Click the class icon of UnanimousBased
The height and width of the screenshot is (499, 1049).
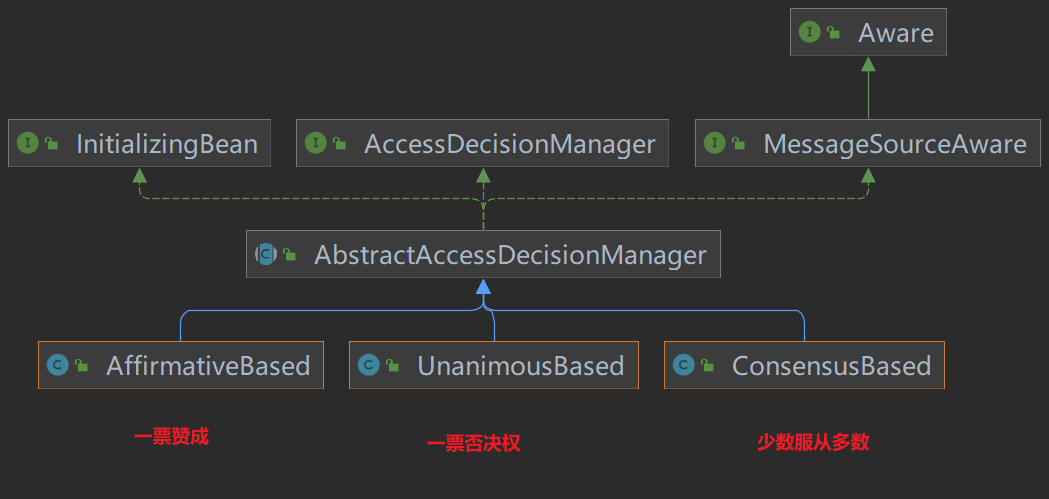369,365
